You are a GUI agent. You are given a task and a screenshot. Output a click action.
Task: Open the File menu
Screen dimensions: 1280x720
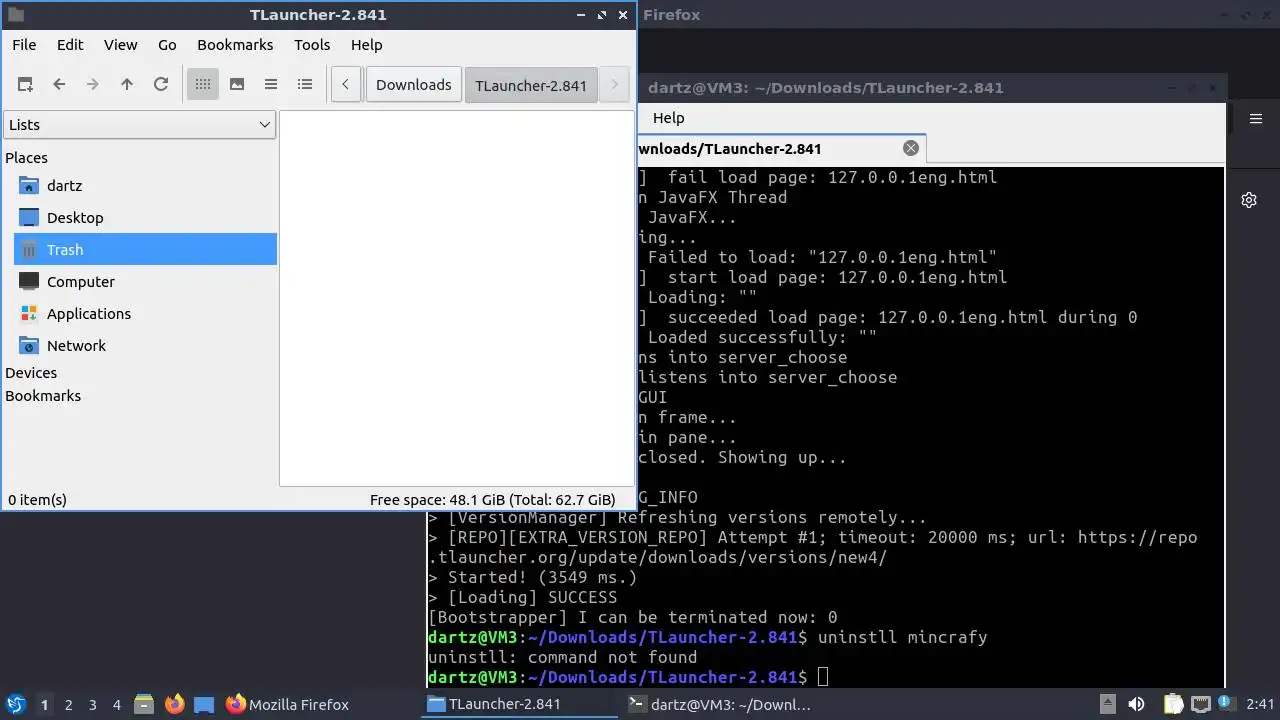click(x=24, y=45)
